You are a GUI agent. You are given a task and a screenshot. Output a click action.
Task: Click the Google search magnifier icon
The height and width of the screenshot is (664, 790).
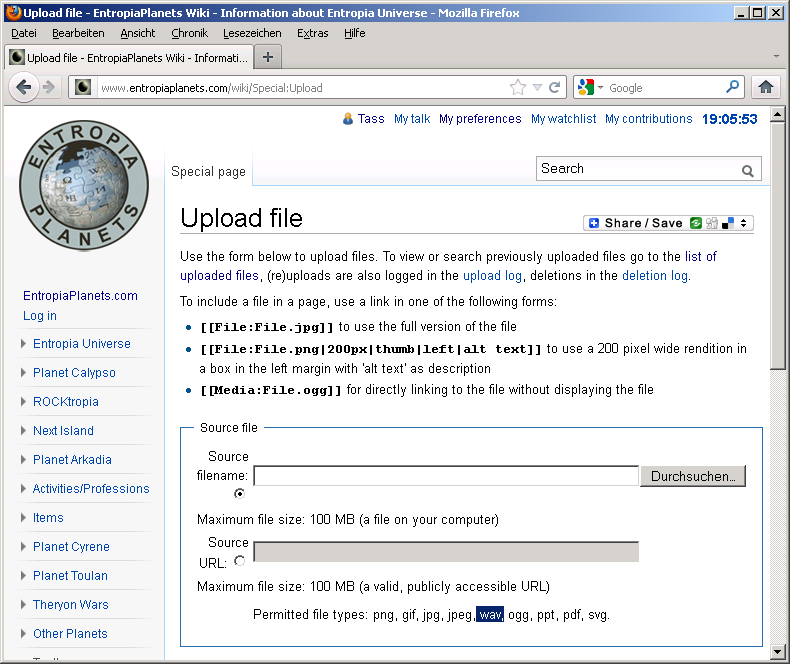coord(732,87)
